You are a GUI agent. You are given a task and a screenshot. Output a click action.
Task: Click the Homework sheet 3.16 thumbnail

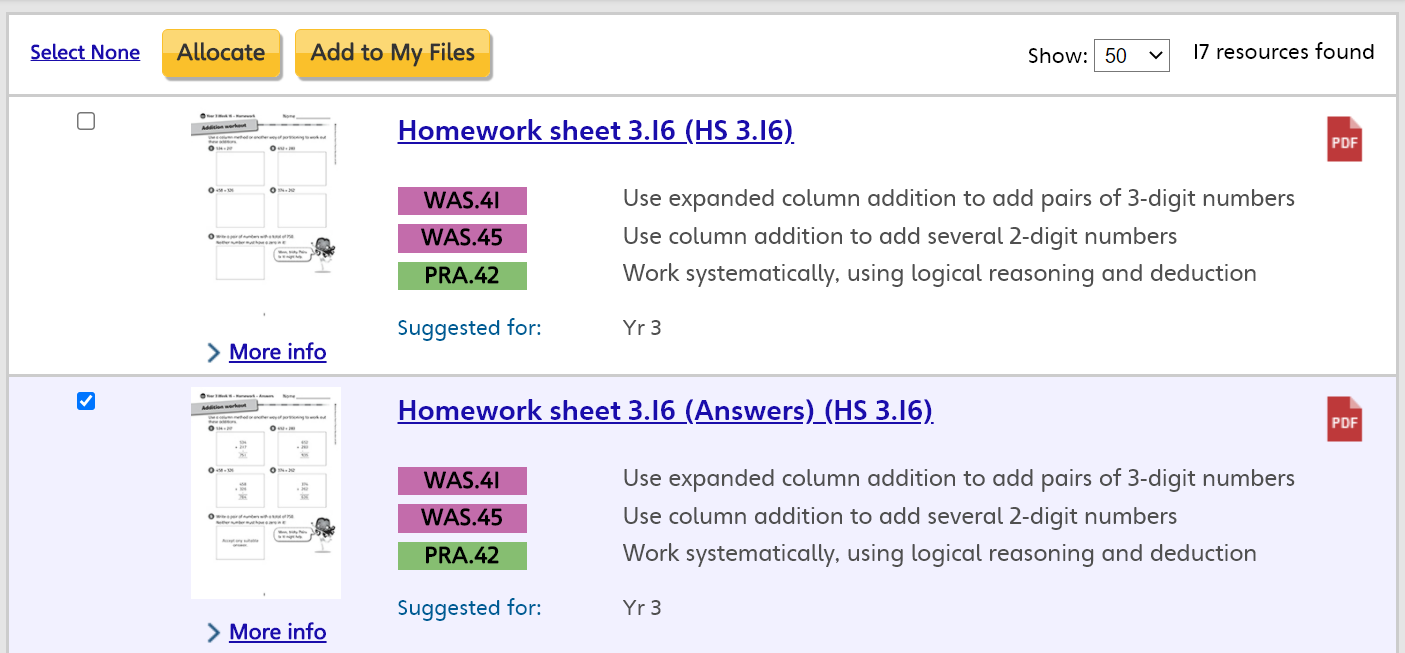(x=265, y=213)
